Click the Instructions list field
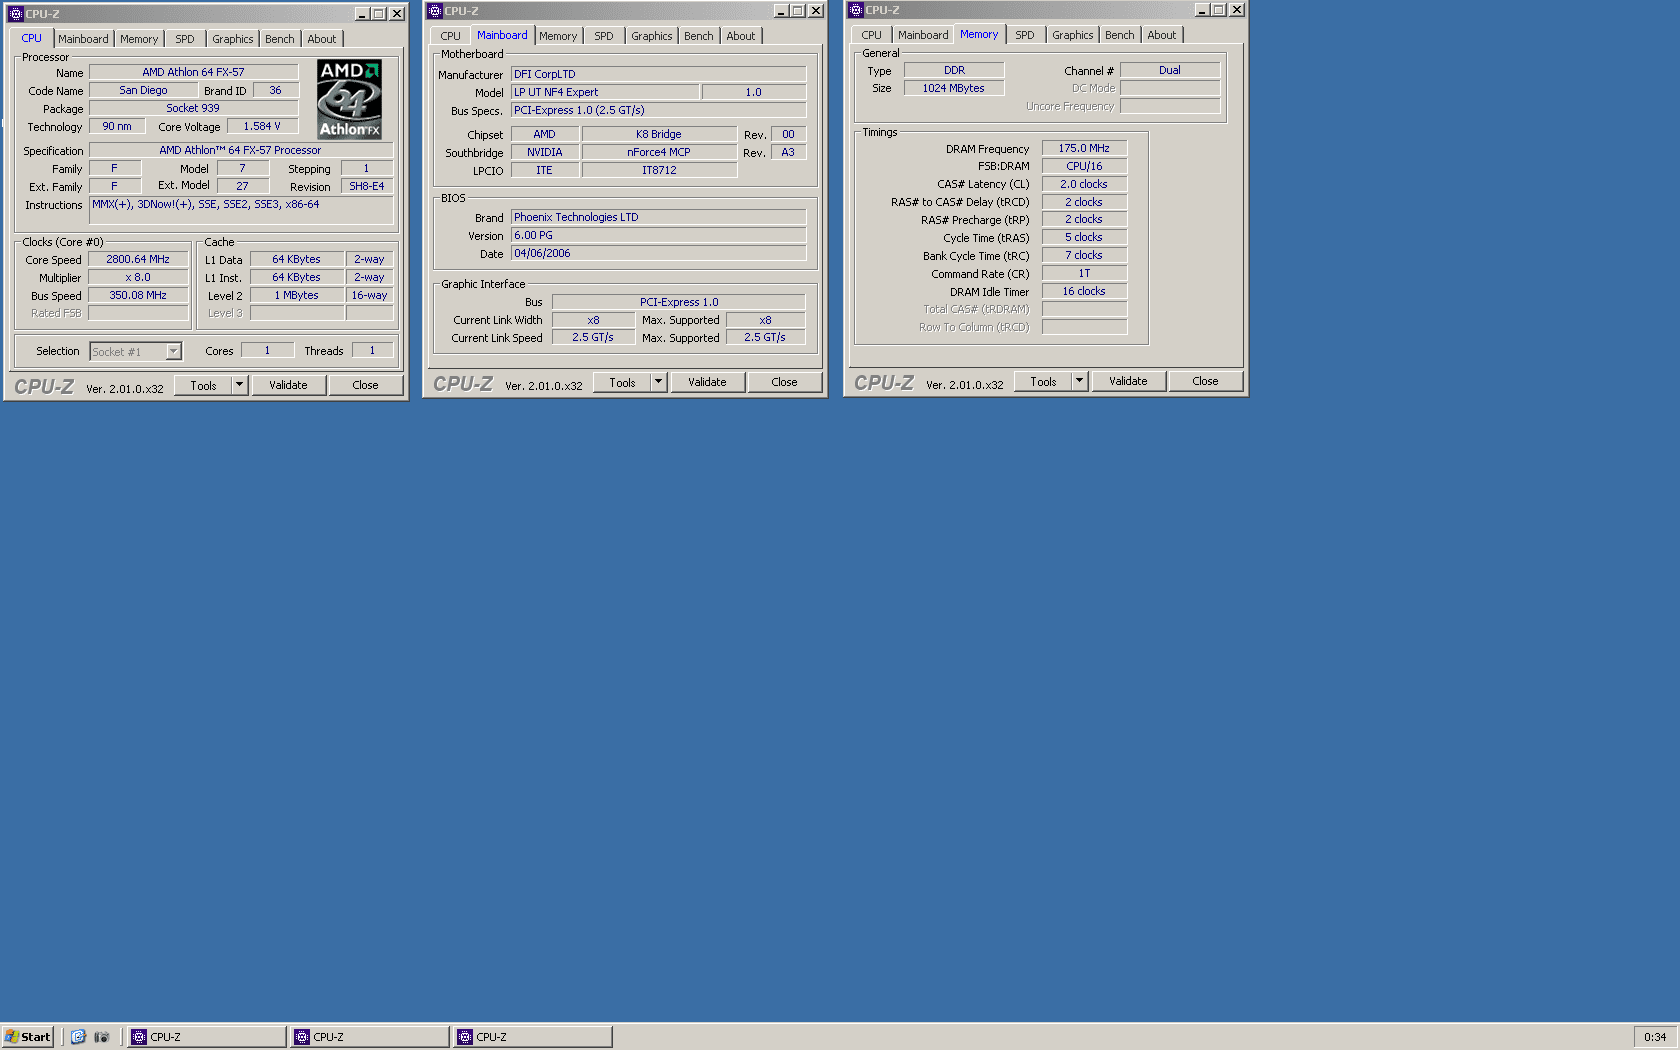 [241, 210]
